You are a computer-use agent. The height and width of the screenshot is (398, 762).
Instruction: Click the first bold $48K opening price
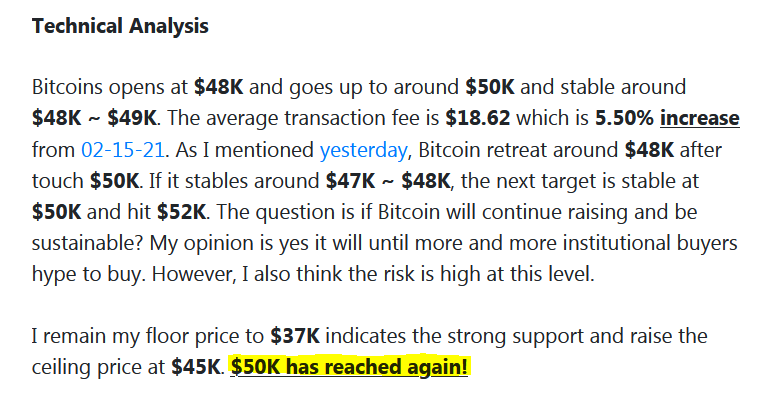tap(218, 87)
